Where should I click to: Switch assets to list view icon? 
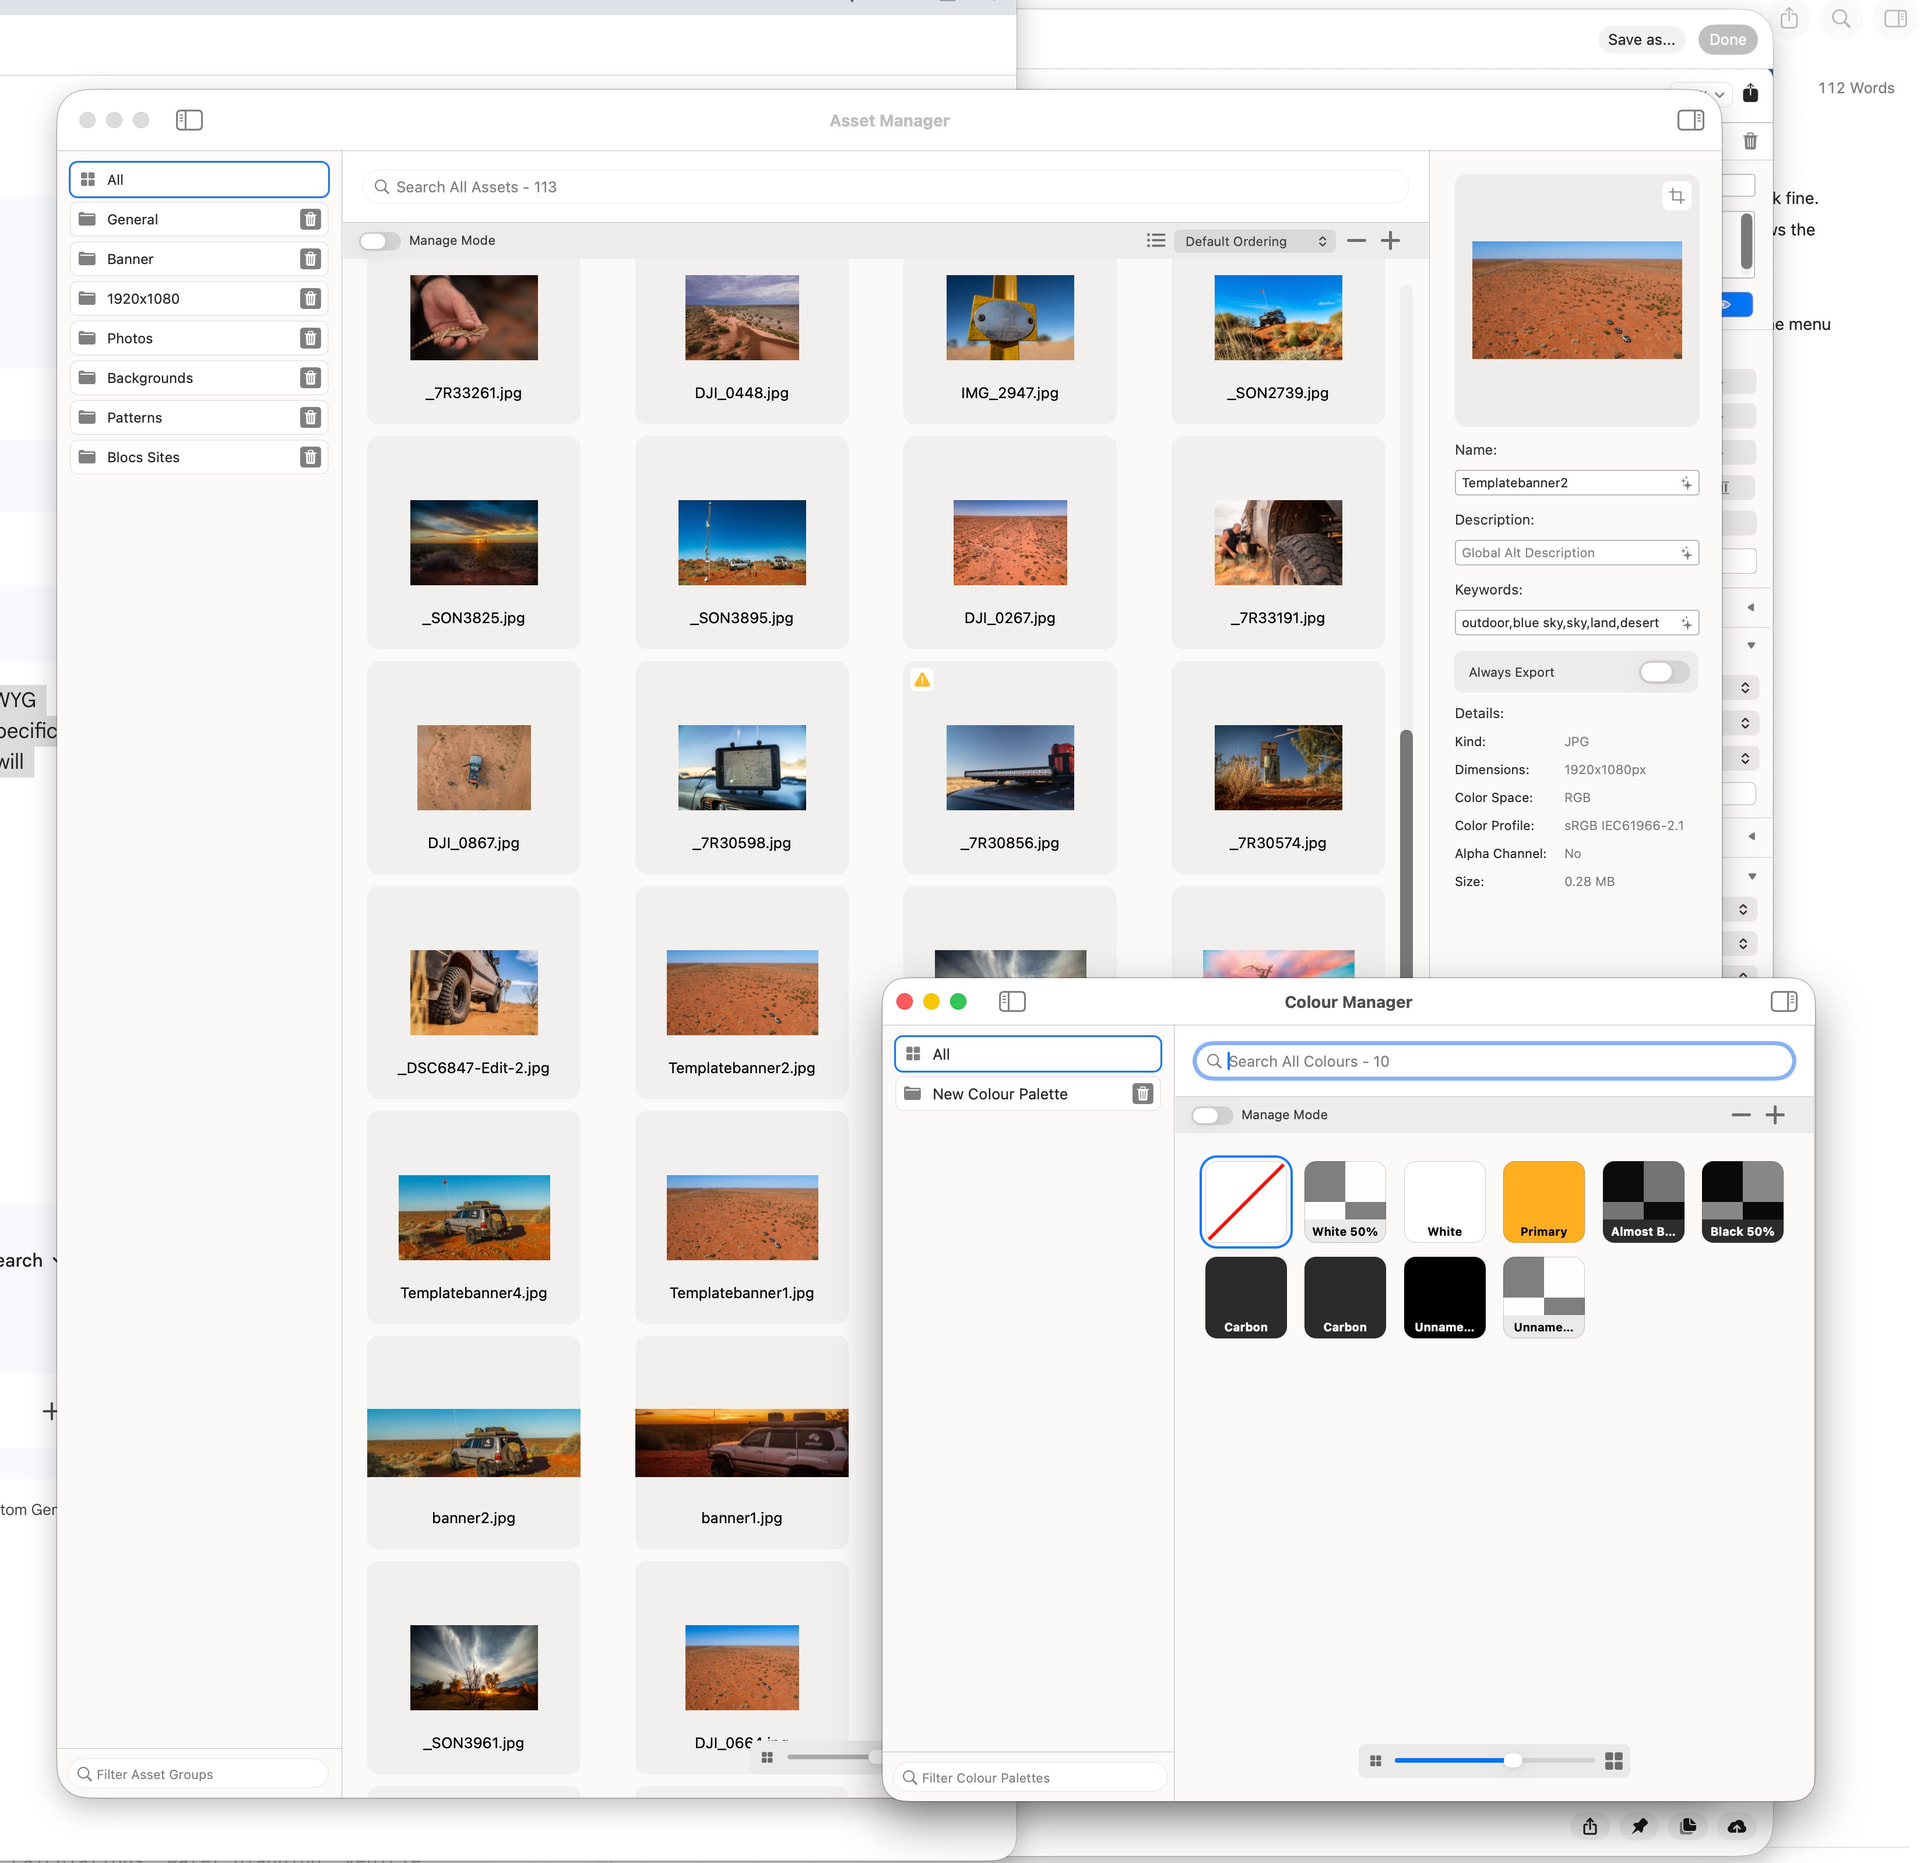(1155, 240)
